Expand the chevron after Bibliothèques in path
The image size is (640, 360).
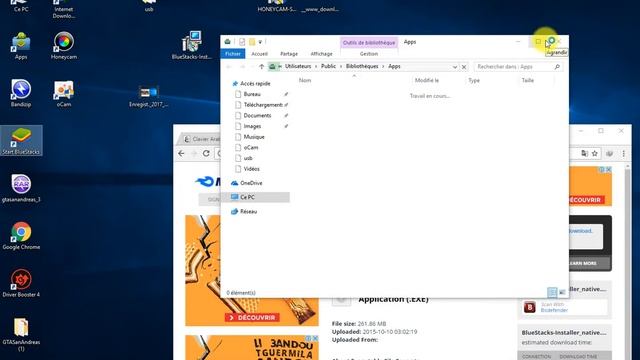pos(383,67)
